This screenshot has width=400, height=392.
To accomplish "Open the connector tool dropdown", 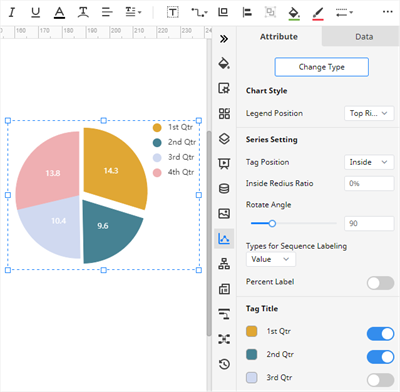I will pyautogui.click(x=199, y=13).
